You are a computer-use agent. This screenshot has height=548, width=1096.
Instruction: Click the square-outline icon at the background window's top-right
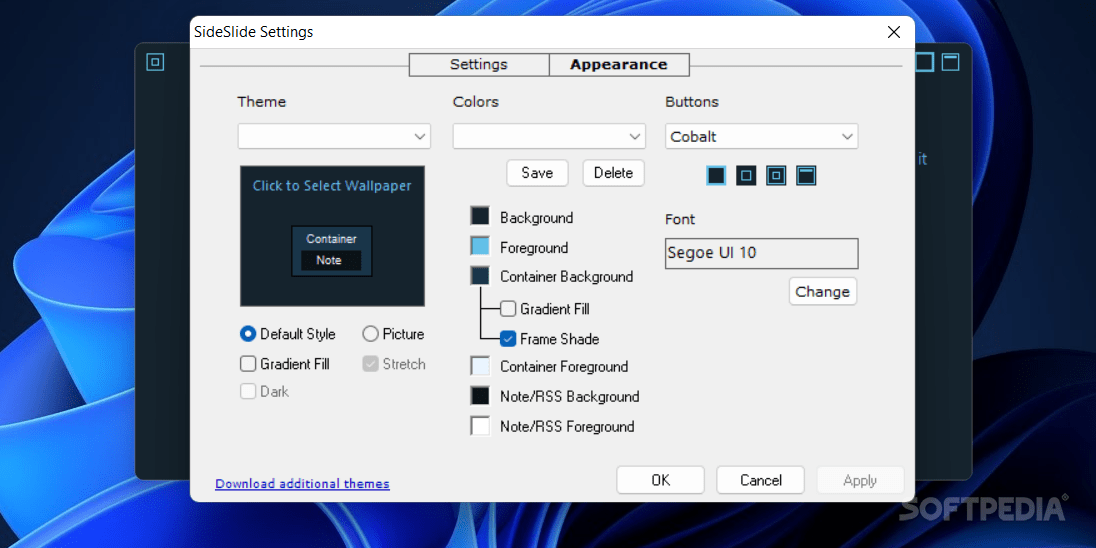coord(925,62)
